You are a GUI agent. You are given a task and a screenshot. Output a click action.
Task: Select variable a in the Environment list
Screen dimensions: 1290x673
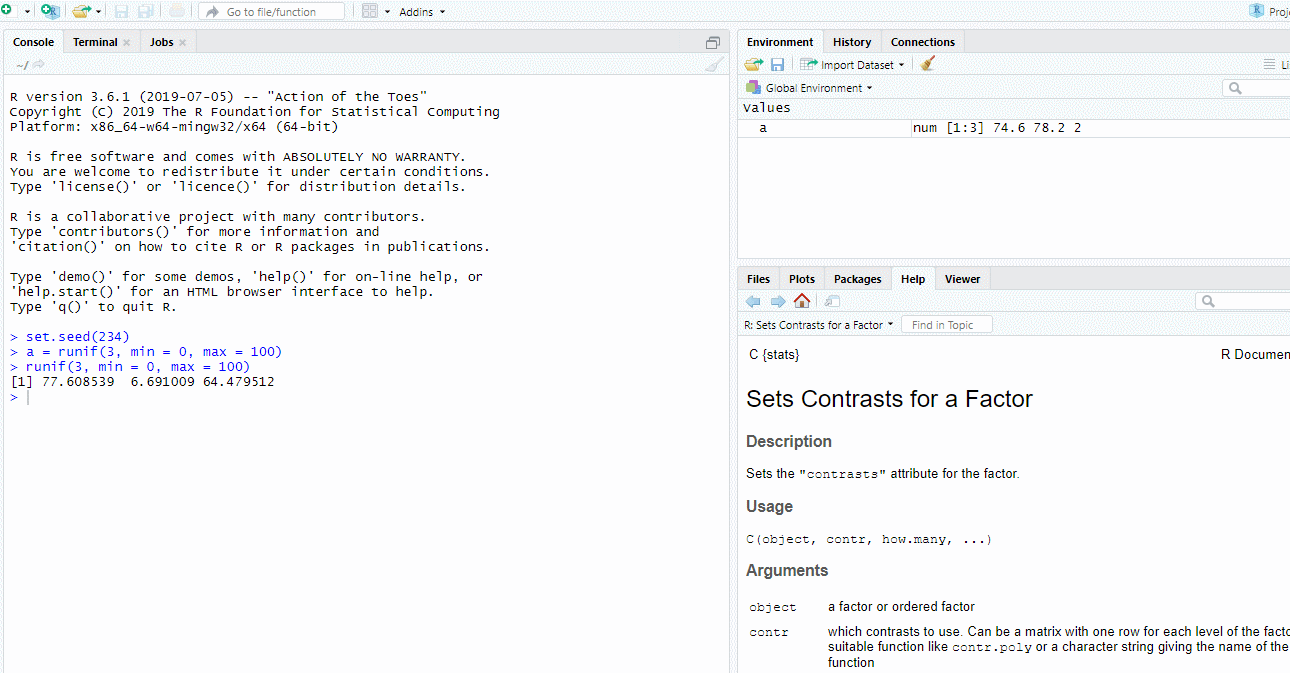point(763,128)
